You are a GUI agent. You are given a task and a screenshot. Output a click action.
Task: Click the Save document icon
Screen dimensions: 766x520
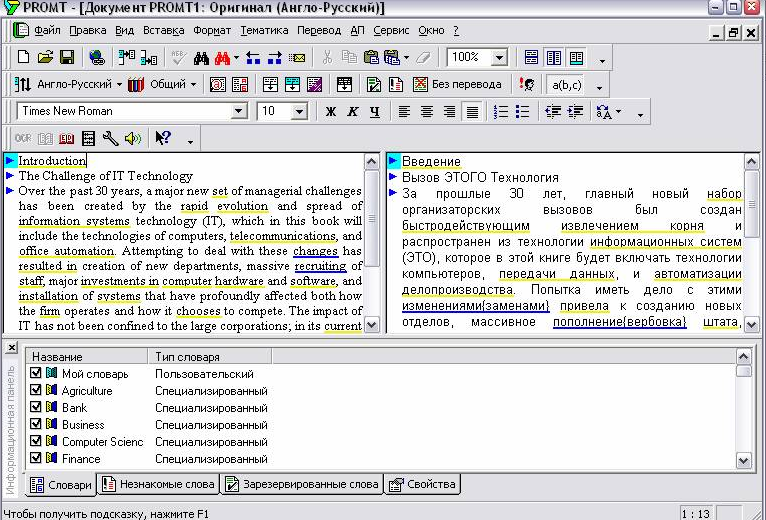pyautogui.click(x=67, y=58)
